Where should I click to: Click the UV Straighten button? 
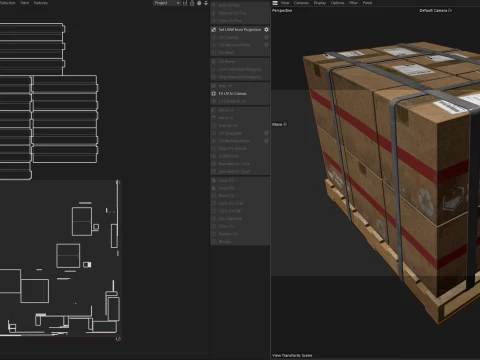point(240,133)
